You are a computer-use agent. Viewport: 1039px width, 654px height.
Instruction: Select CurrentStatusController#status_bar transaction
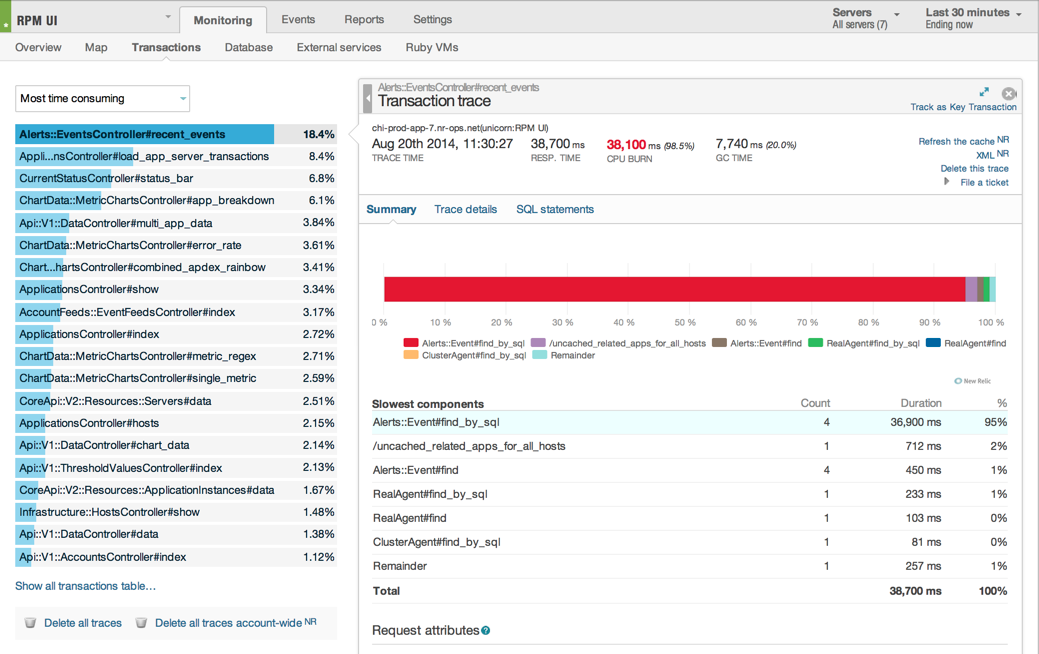176,178
